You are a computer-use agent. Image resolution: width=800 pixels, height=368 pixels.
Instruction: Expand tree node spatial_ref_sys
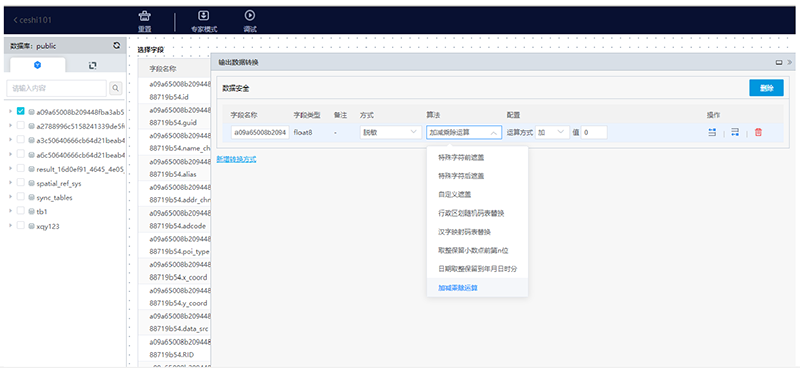tap(10, 182)
